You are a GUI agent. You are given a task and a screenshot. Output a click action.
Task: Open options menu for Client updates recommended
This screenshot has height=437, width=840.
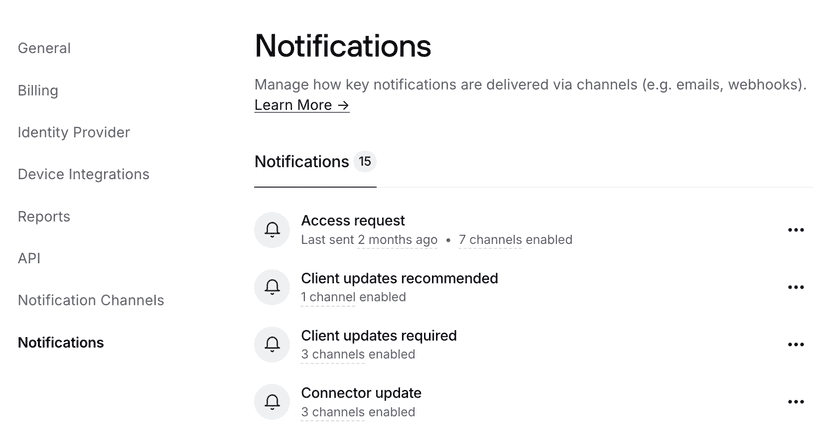tap(796, 287)
